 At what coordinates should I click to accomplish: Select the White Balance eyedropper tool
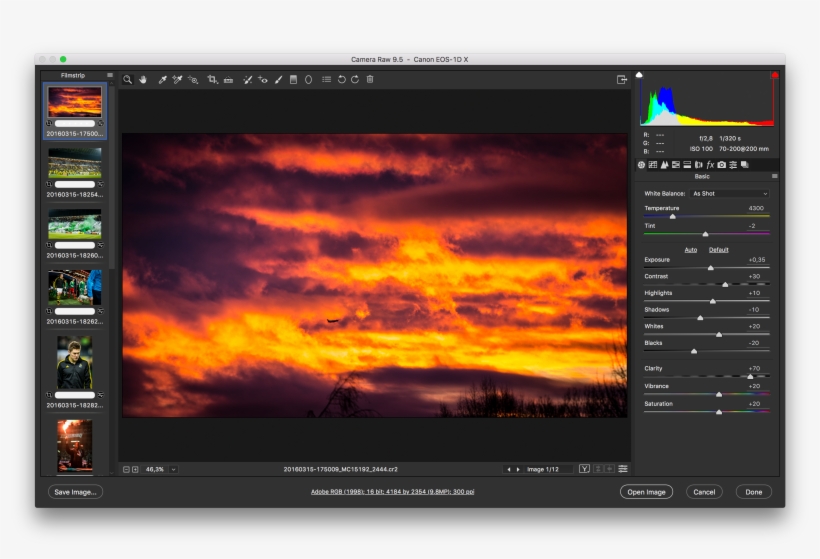point(163,79)
